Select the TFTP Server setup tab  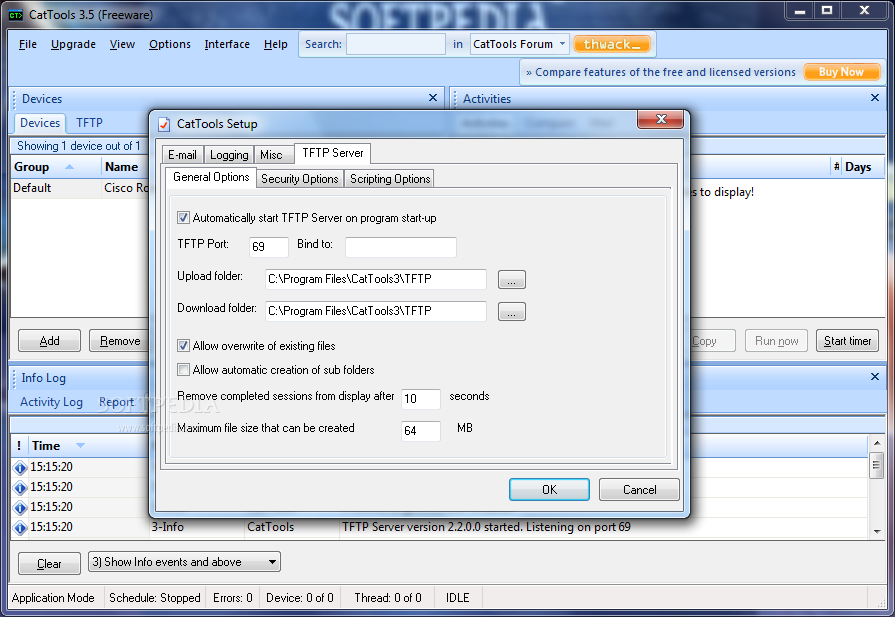pos(333,153)
